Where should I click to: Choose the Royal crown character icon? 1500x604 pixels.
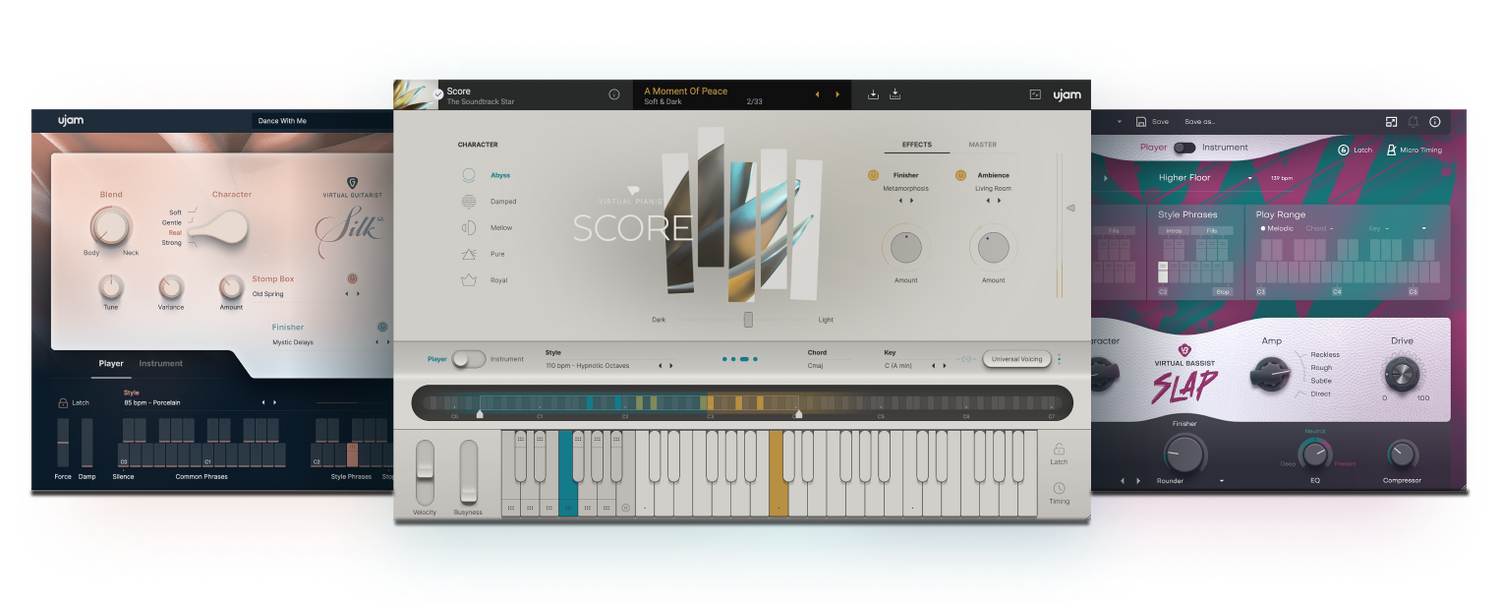(x=468, y=281)
